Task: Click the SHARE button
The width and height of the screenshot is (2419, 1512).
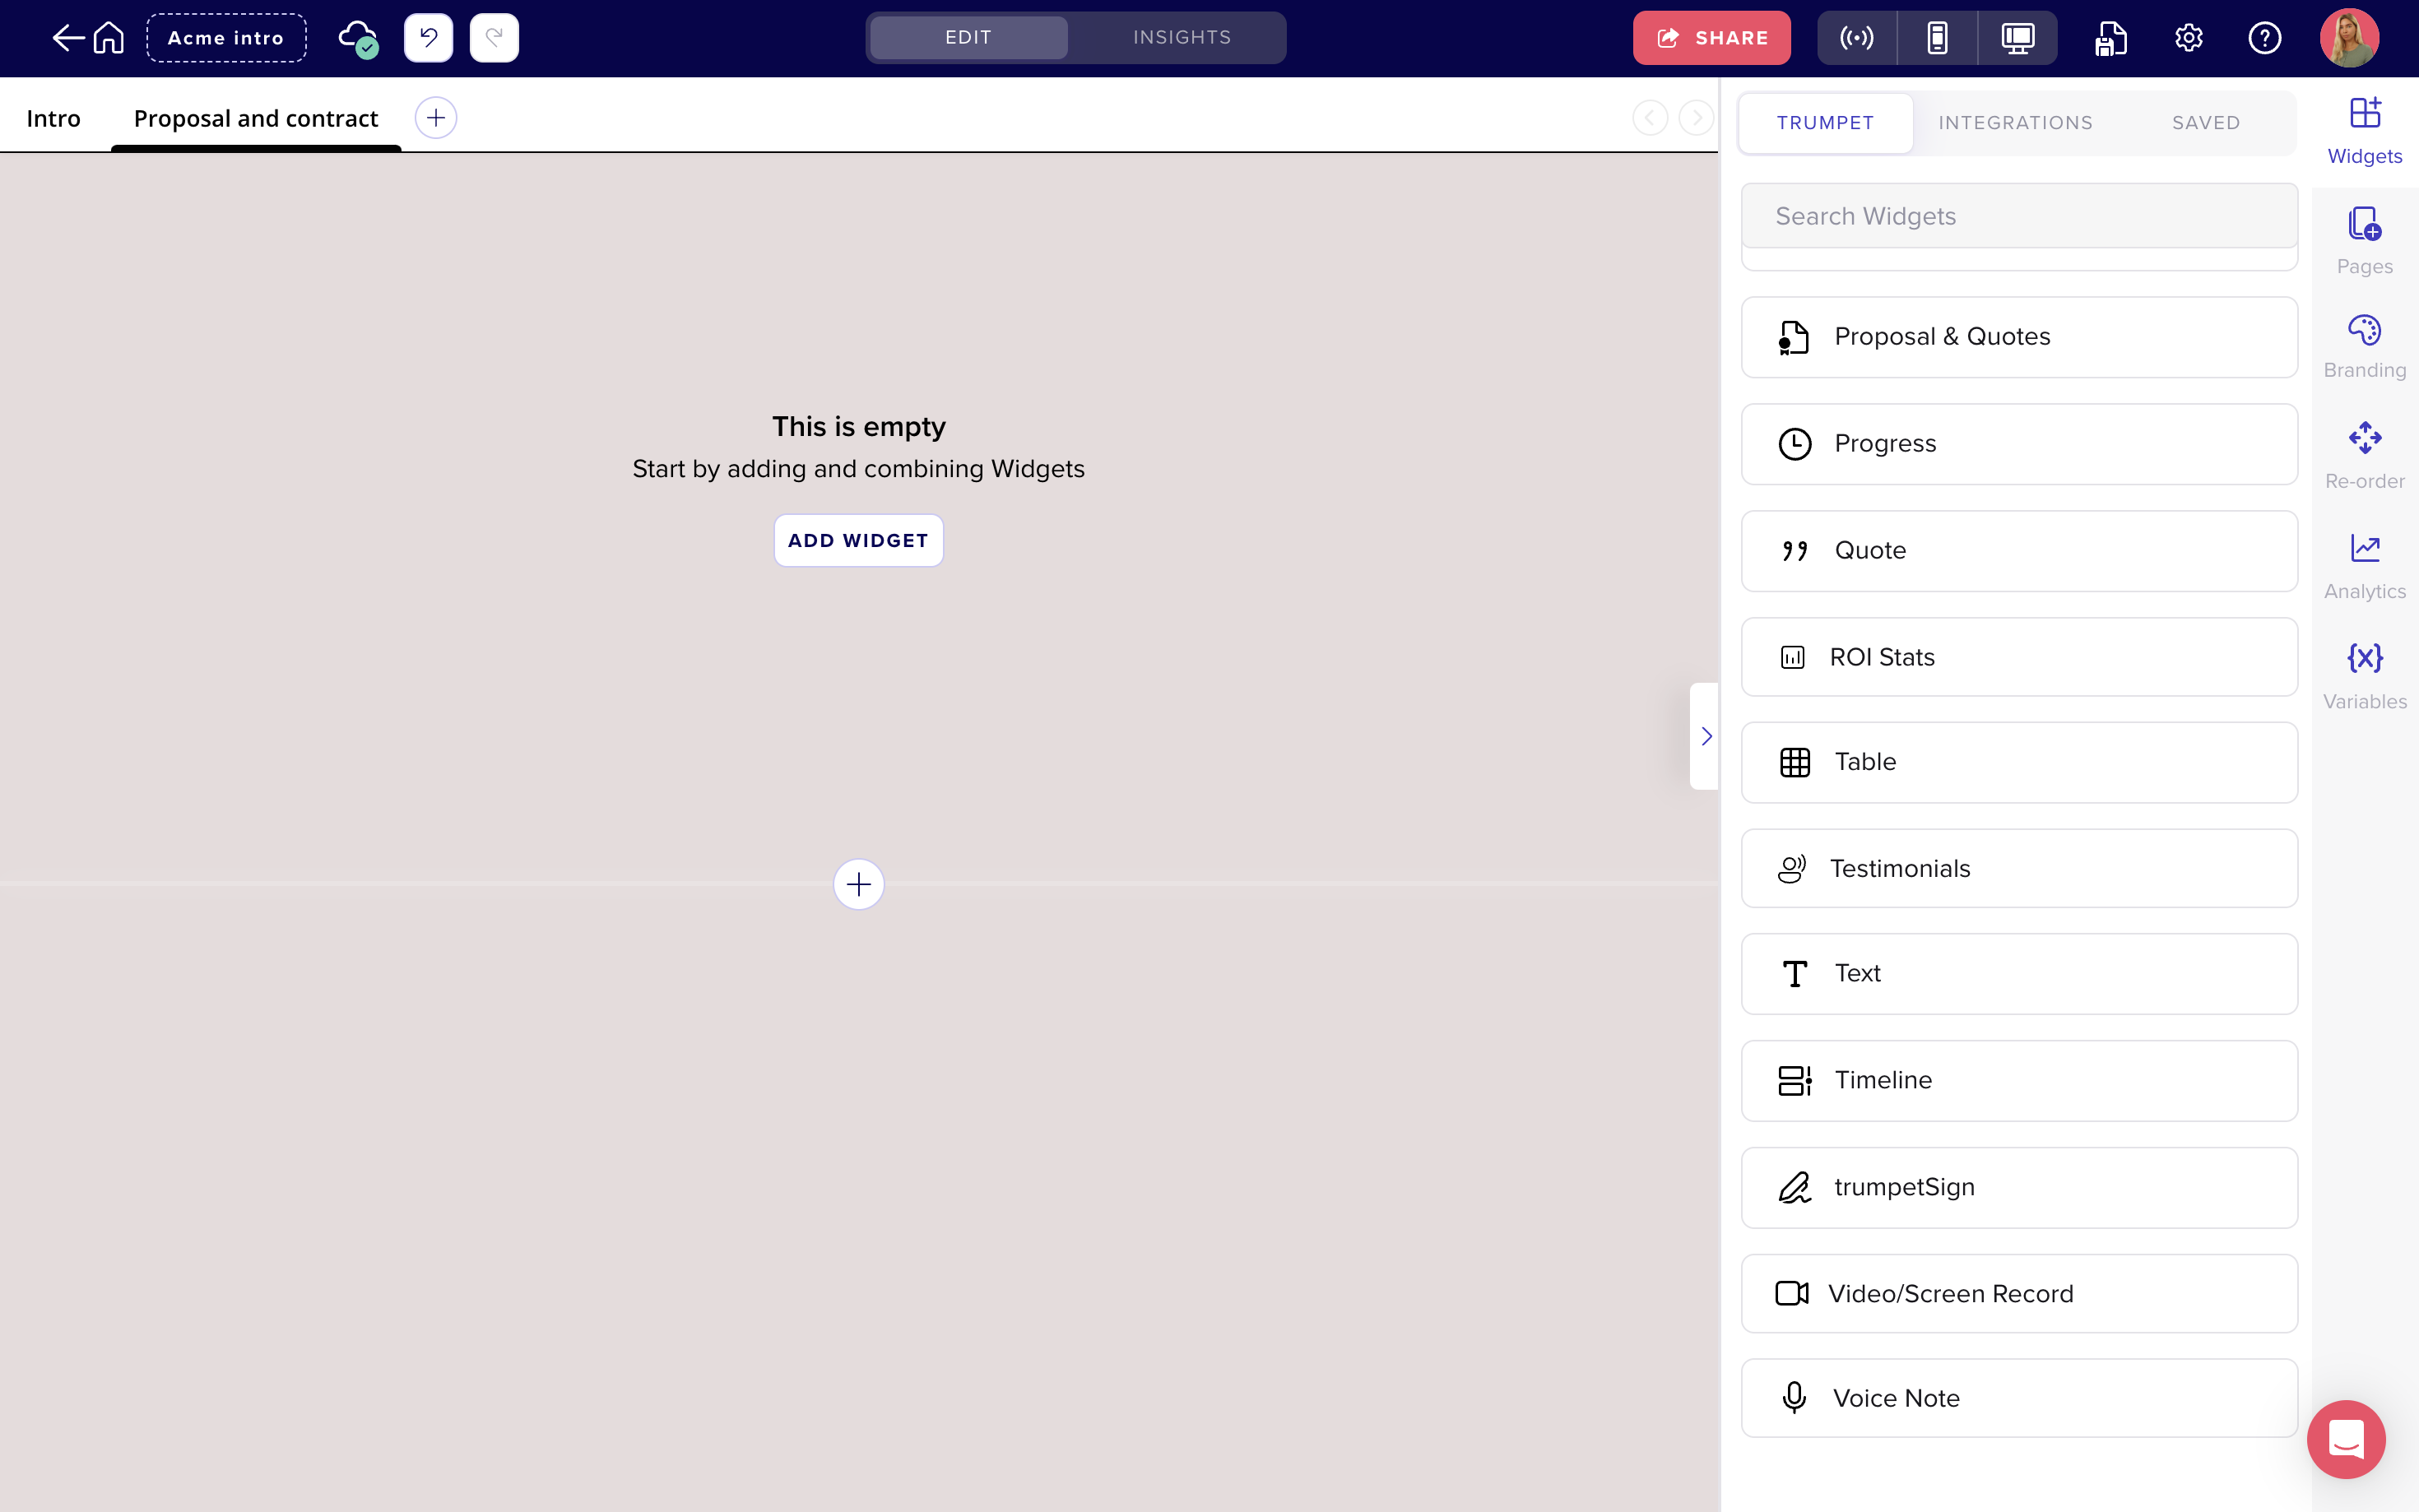Action: tap(1711, 38)
